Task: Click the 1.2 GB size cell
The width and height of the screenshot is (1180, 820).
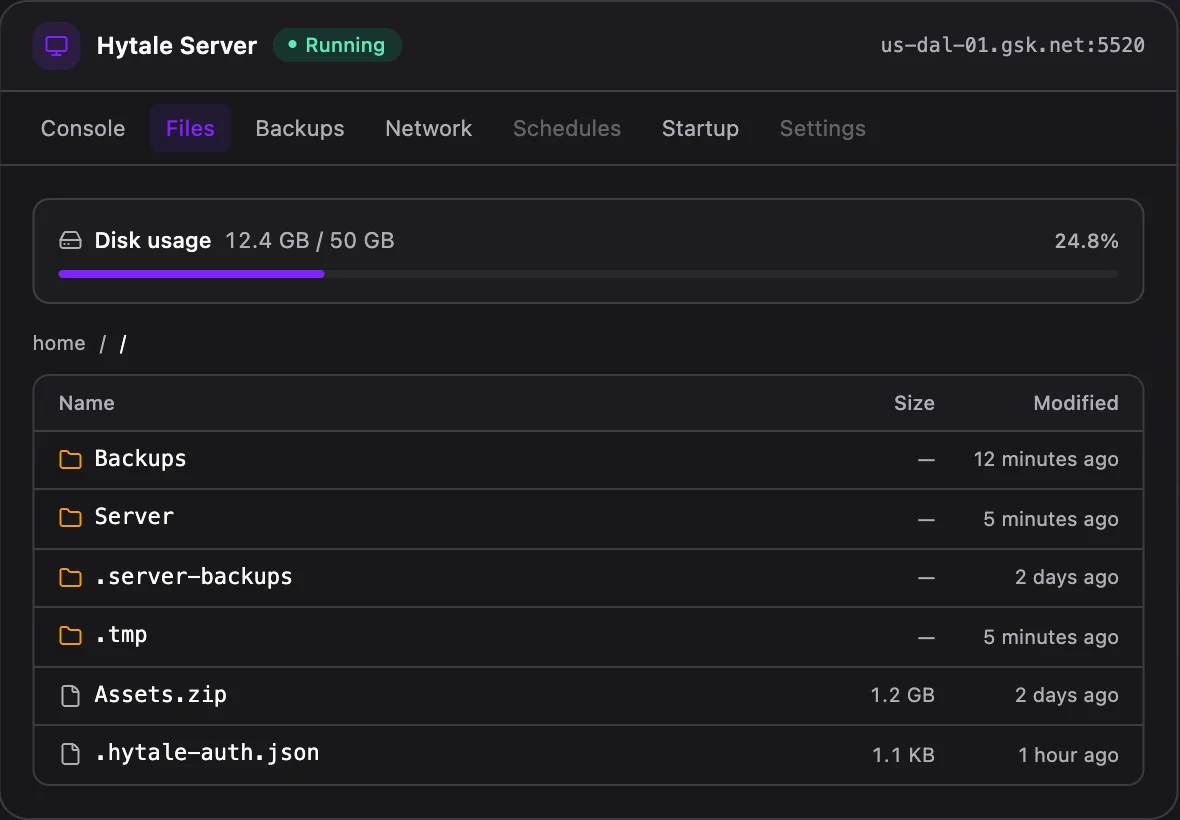Action: [x=902, y=695]
